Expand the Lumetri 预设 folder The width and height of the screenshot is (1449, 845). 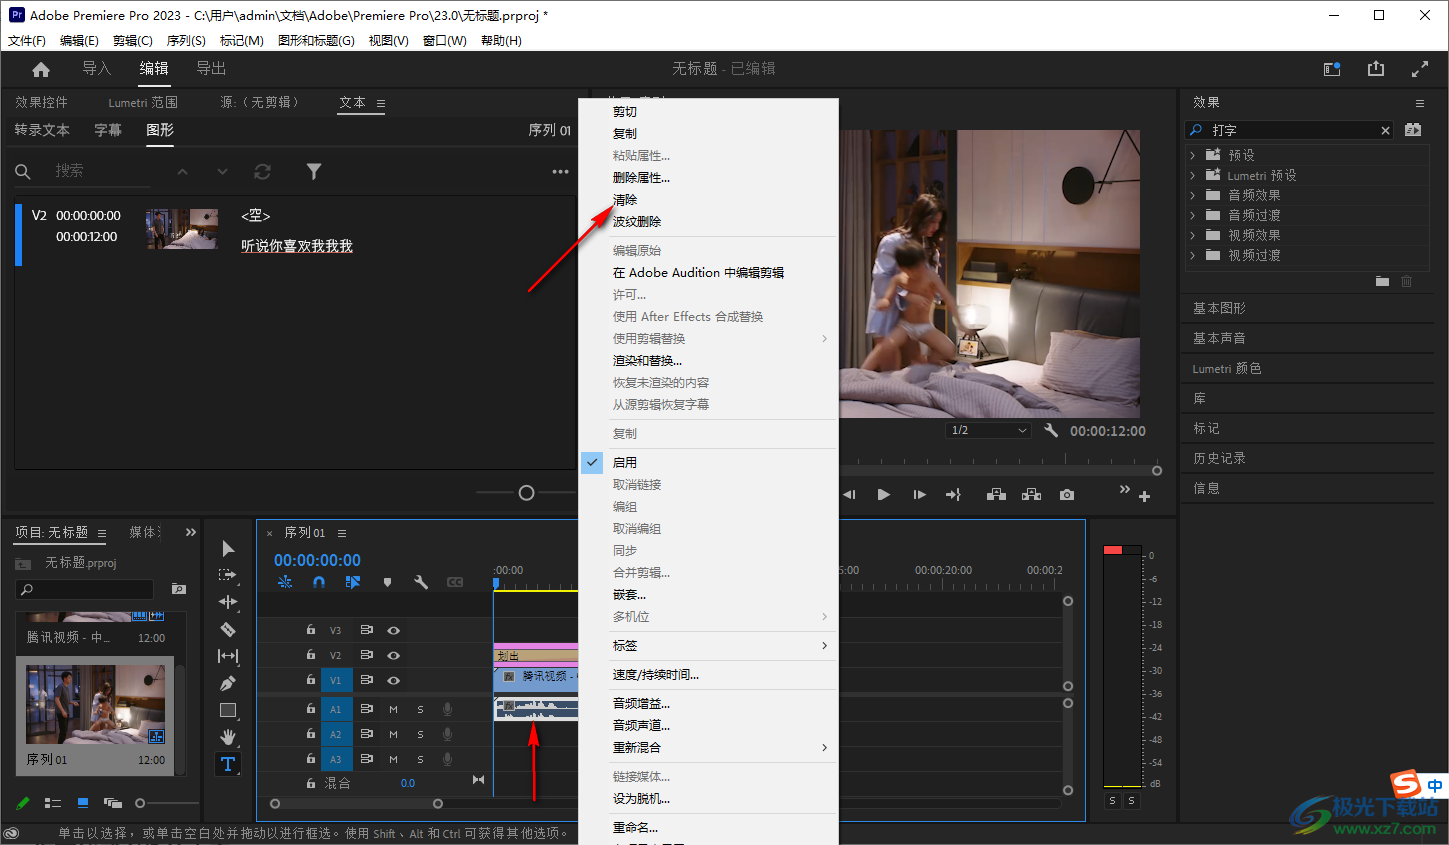pos(1193,175)
